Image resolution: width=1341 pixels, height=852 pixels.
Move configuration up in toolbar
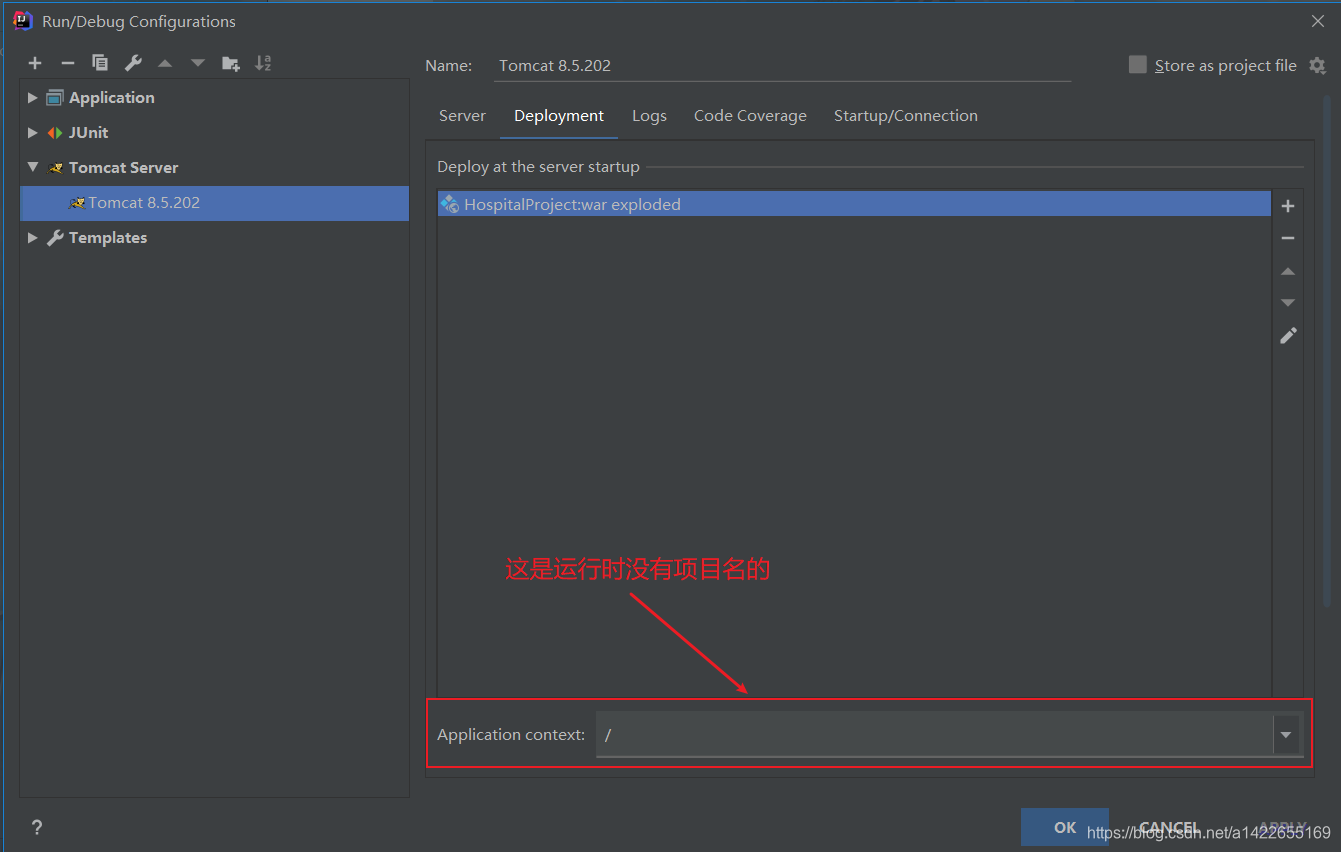pyautogui.click(x=165, y=63)
